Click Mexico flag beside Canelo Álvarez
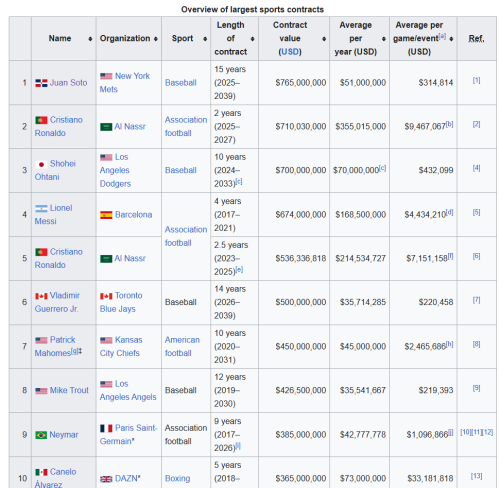The height and width of the screenshot is (488, 500). point(41,472)
